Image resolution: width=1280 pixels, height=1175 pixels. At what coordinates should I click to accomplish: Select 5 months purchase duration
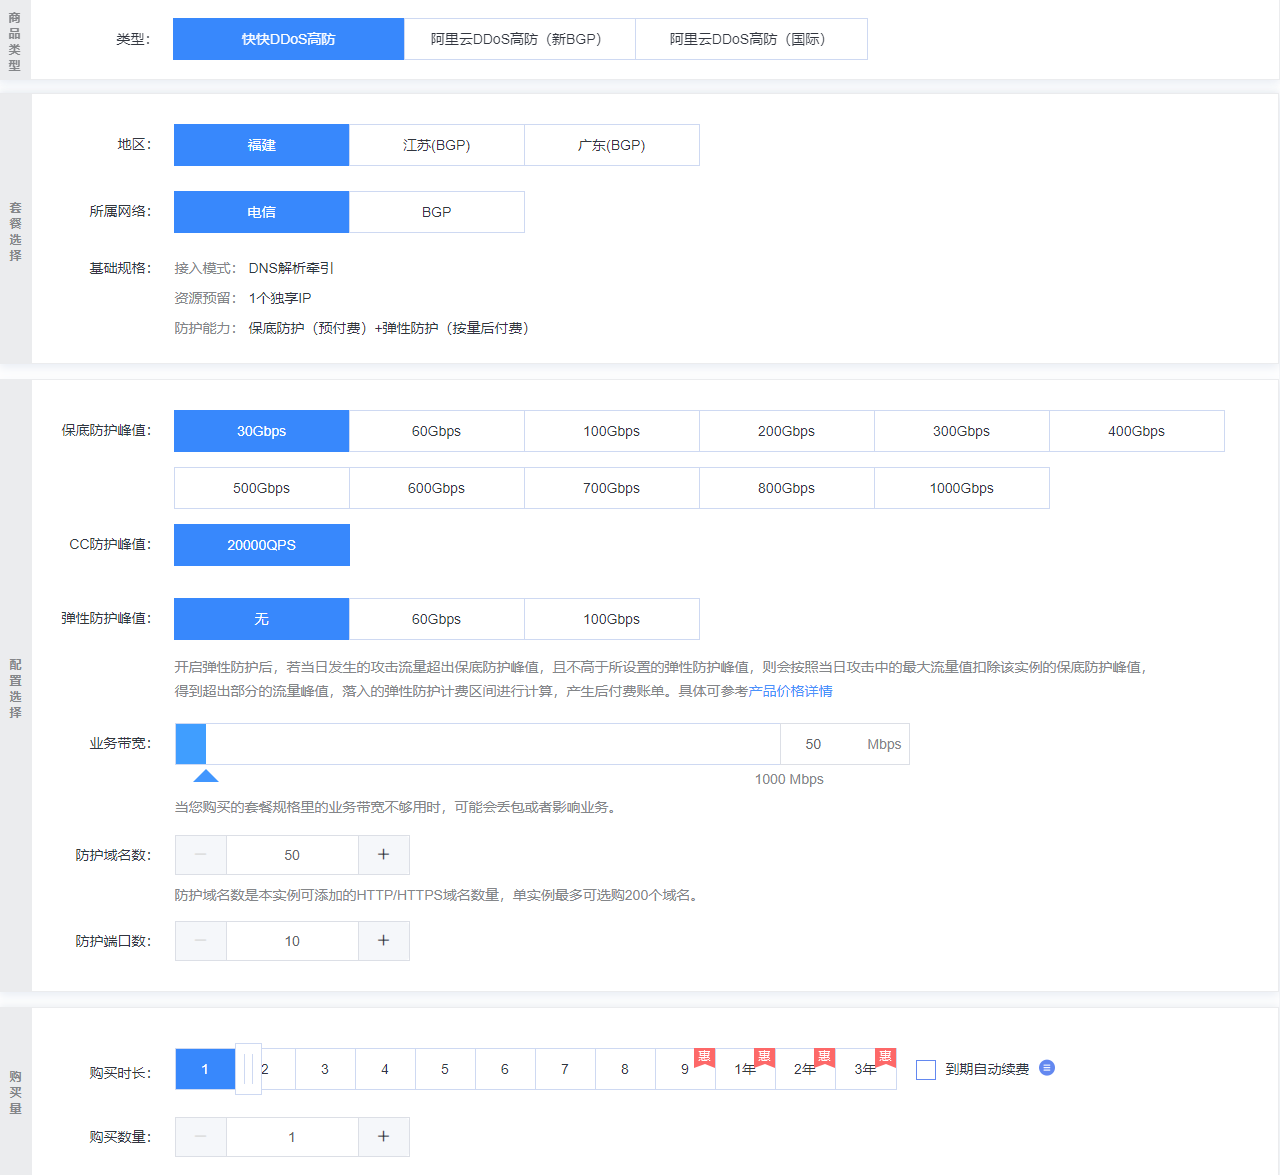tap(445, 1069)
